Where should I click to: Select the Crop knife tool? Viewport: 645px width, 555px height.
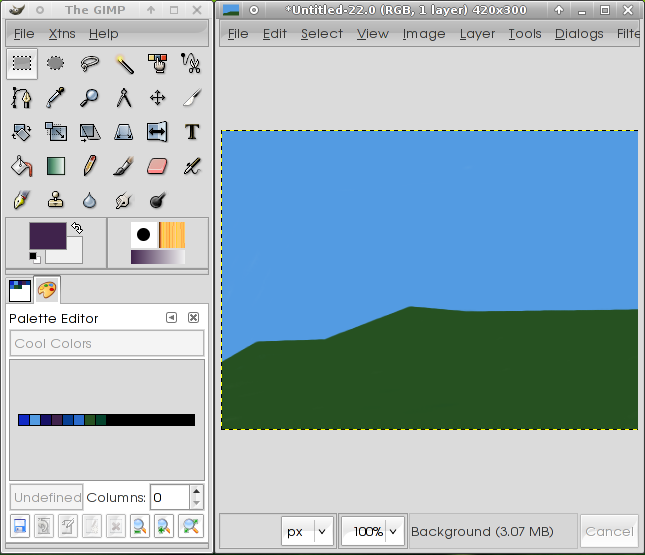(x=191, y=98)
